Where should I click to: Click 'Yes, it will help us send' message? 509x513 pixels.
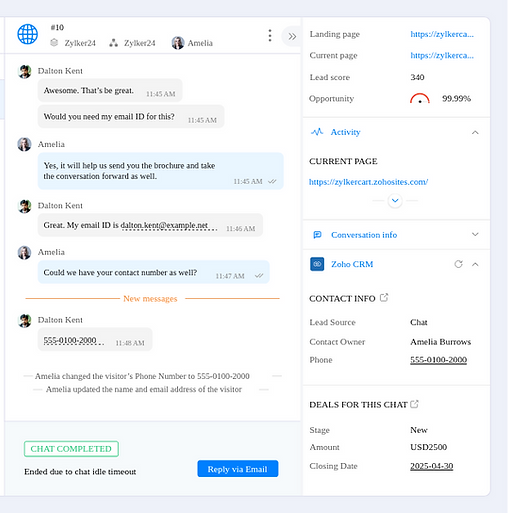160,171
